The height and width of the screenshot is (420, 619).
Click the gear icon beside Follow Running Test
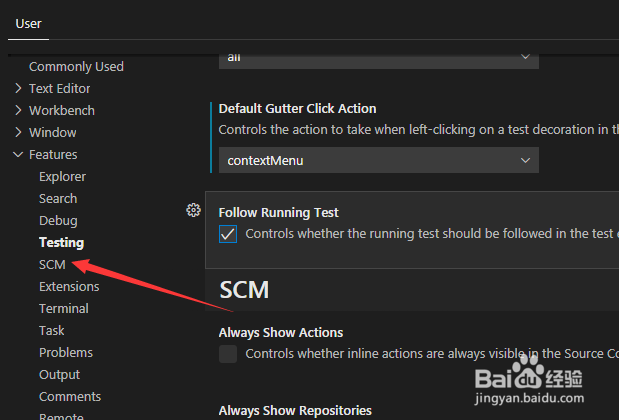point(193,210)
